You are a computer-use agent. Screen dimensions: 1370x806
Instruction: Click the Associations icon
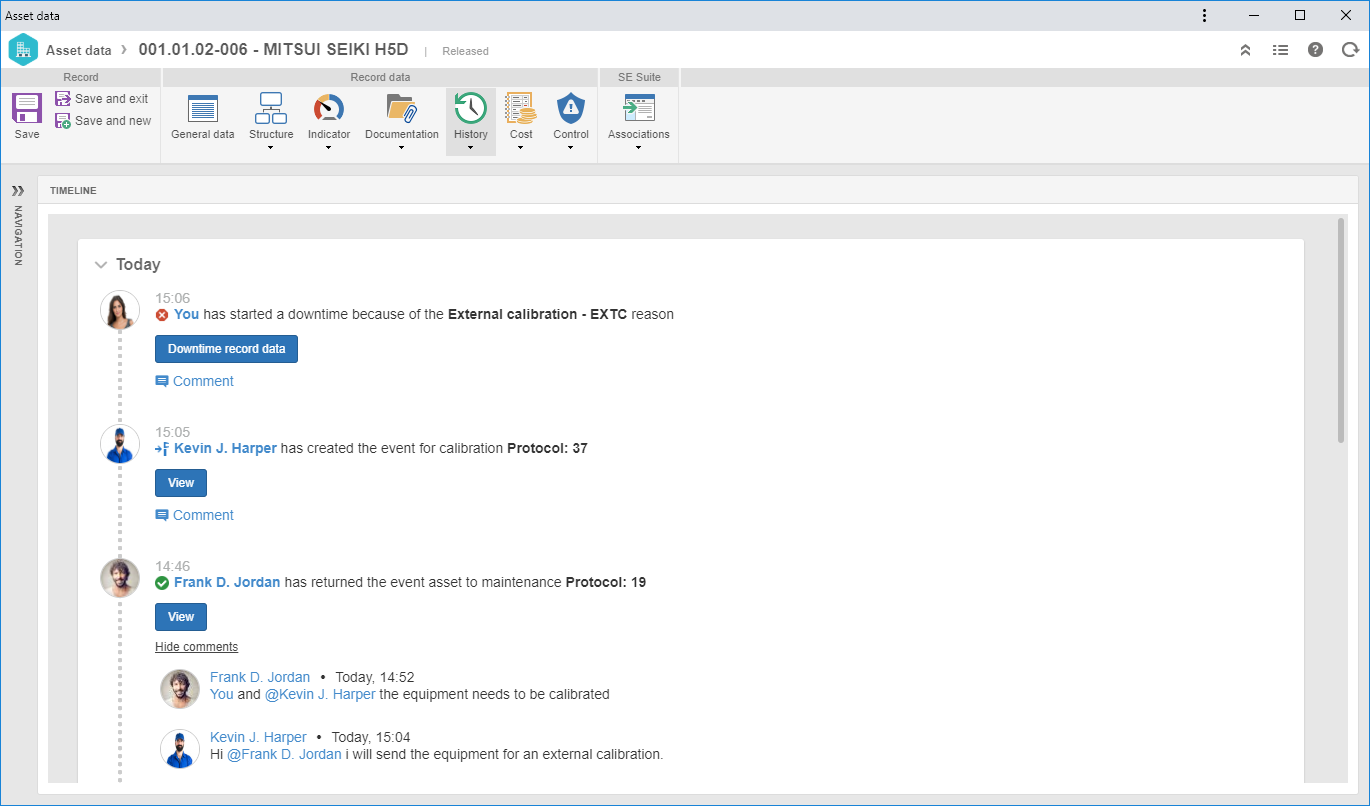639,108
